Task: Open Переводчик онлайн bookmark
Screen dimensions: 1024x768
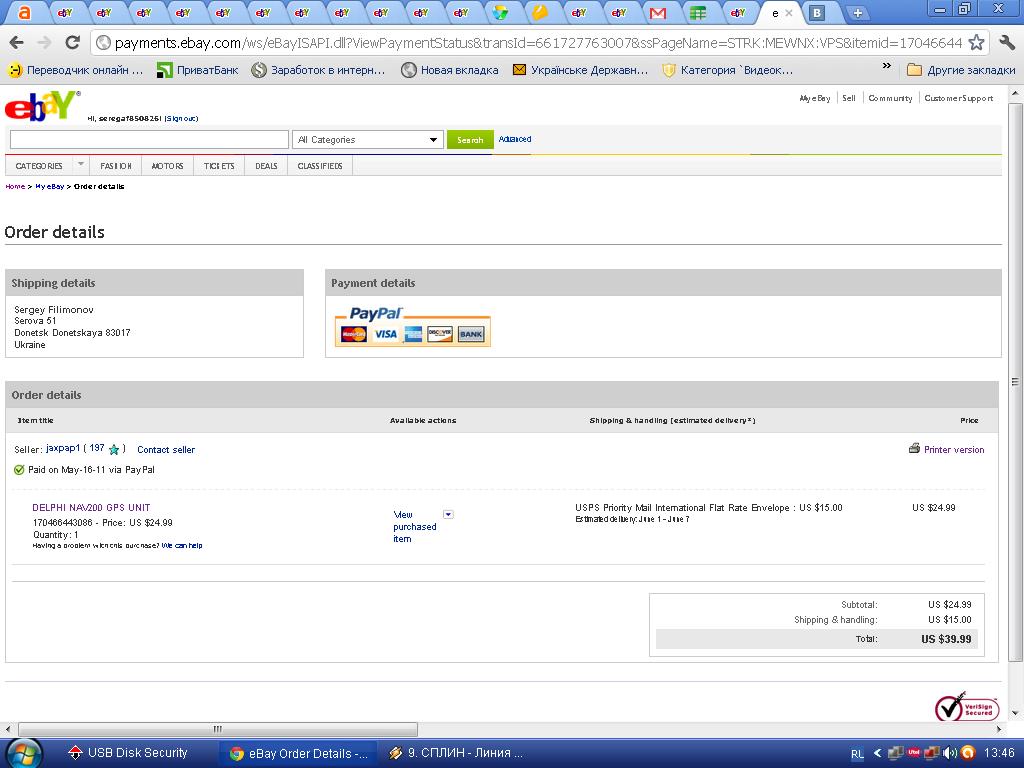Action: [x=75, y=70]
